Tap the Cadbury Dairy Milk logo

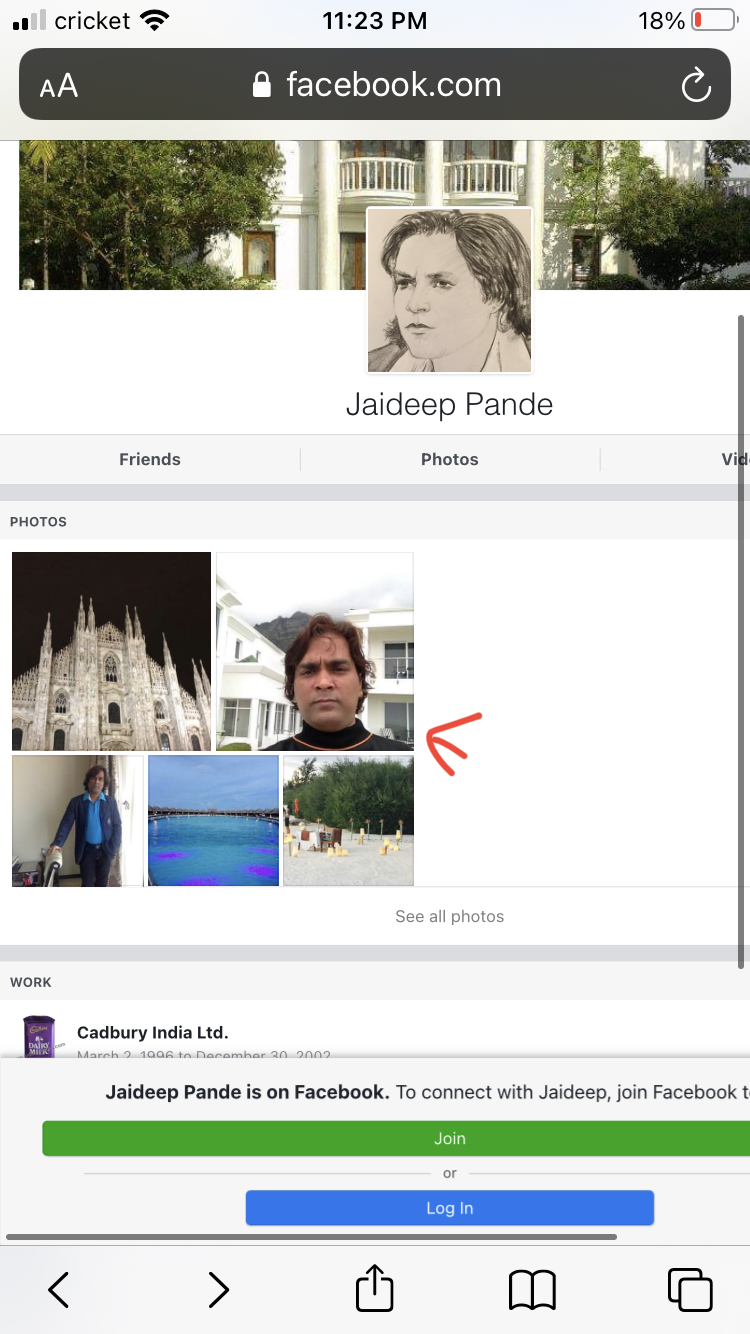(40, 1038)
